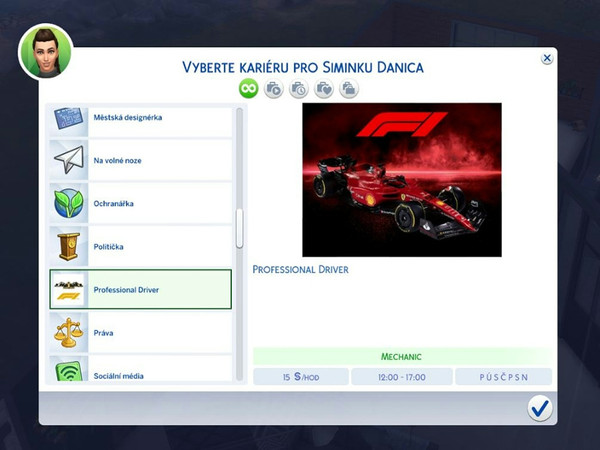The height and width of the screenshot is (450, 600).
Task: Click the Professional Driver F1 car icon
Action: click(x=69, y=289)
